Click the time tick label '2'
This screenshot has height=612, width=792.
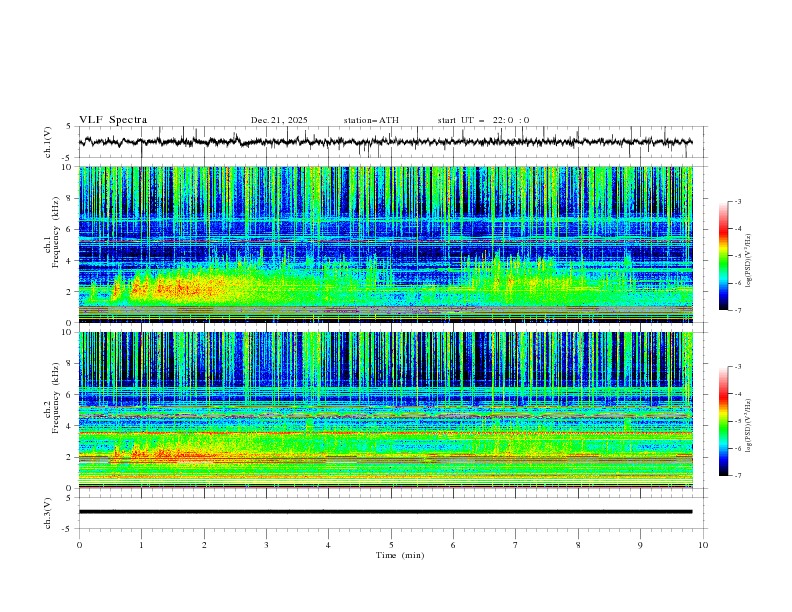pos(204,545)
